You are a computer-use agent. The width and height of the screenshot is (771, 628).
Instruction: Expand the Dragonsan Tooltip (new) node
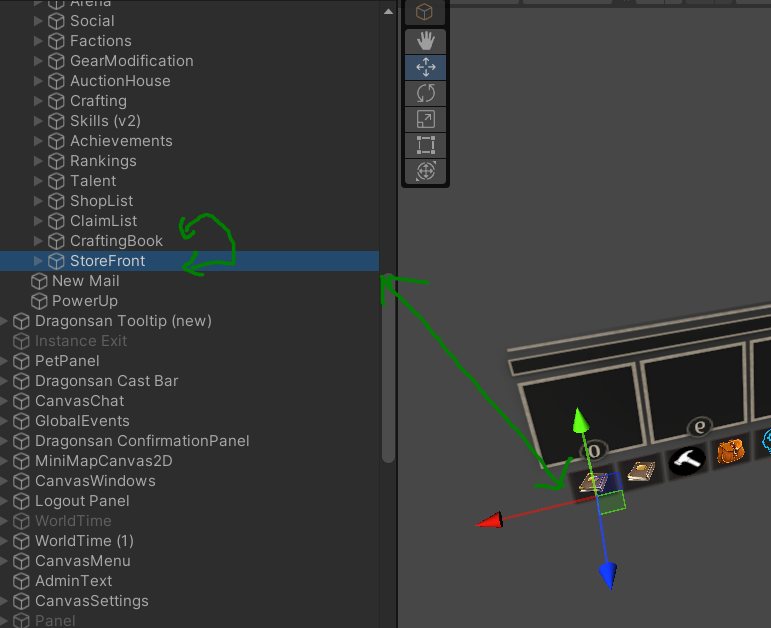tap(5, 321)
